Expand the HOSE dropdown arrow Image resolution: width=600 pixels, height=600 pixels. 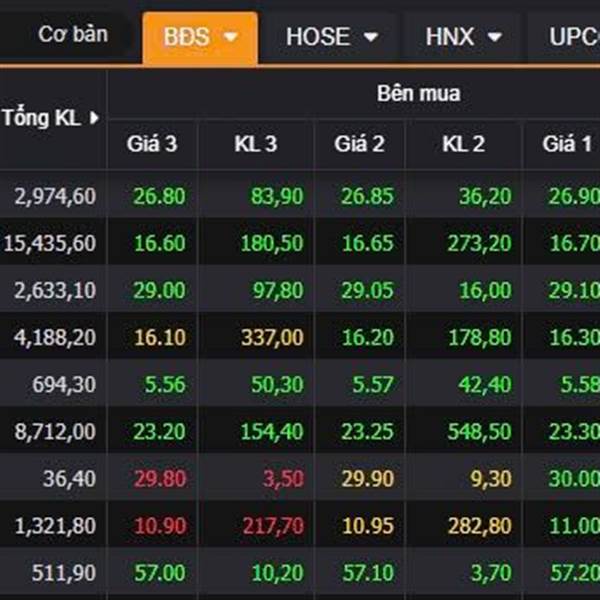pos(371,37)
